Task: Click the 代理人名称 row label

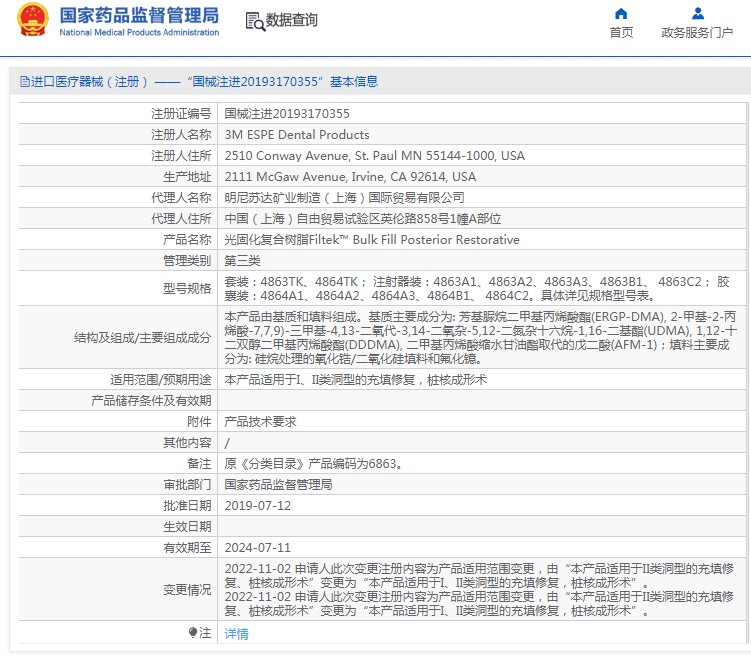Action: (181, 198)
